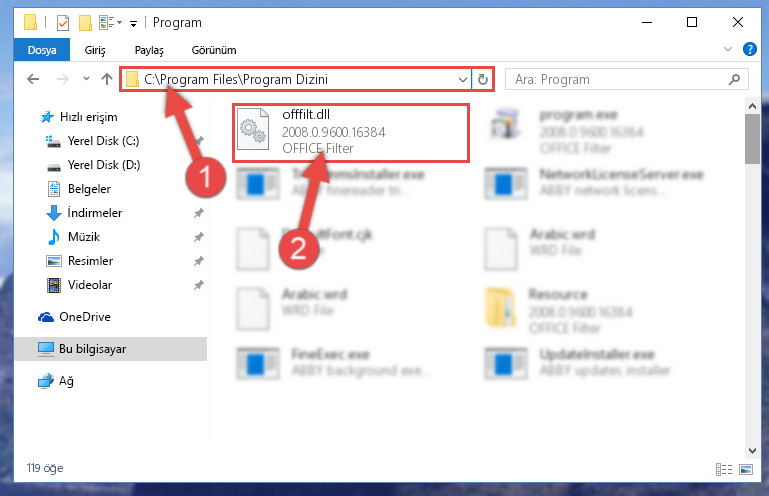The width and height of the screenshot is (769, 496).
Task: Select the offfilt.dll file
Action: coord(351,132)
